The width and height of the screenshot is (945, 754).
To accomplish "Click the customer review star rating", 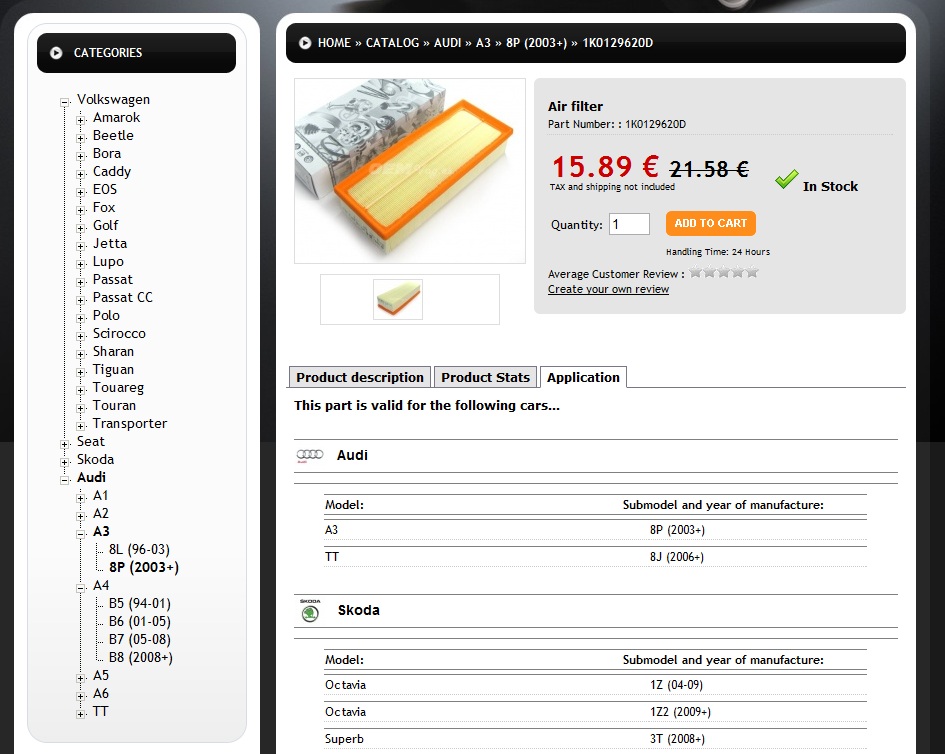I will coord(723,272).
